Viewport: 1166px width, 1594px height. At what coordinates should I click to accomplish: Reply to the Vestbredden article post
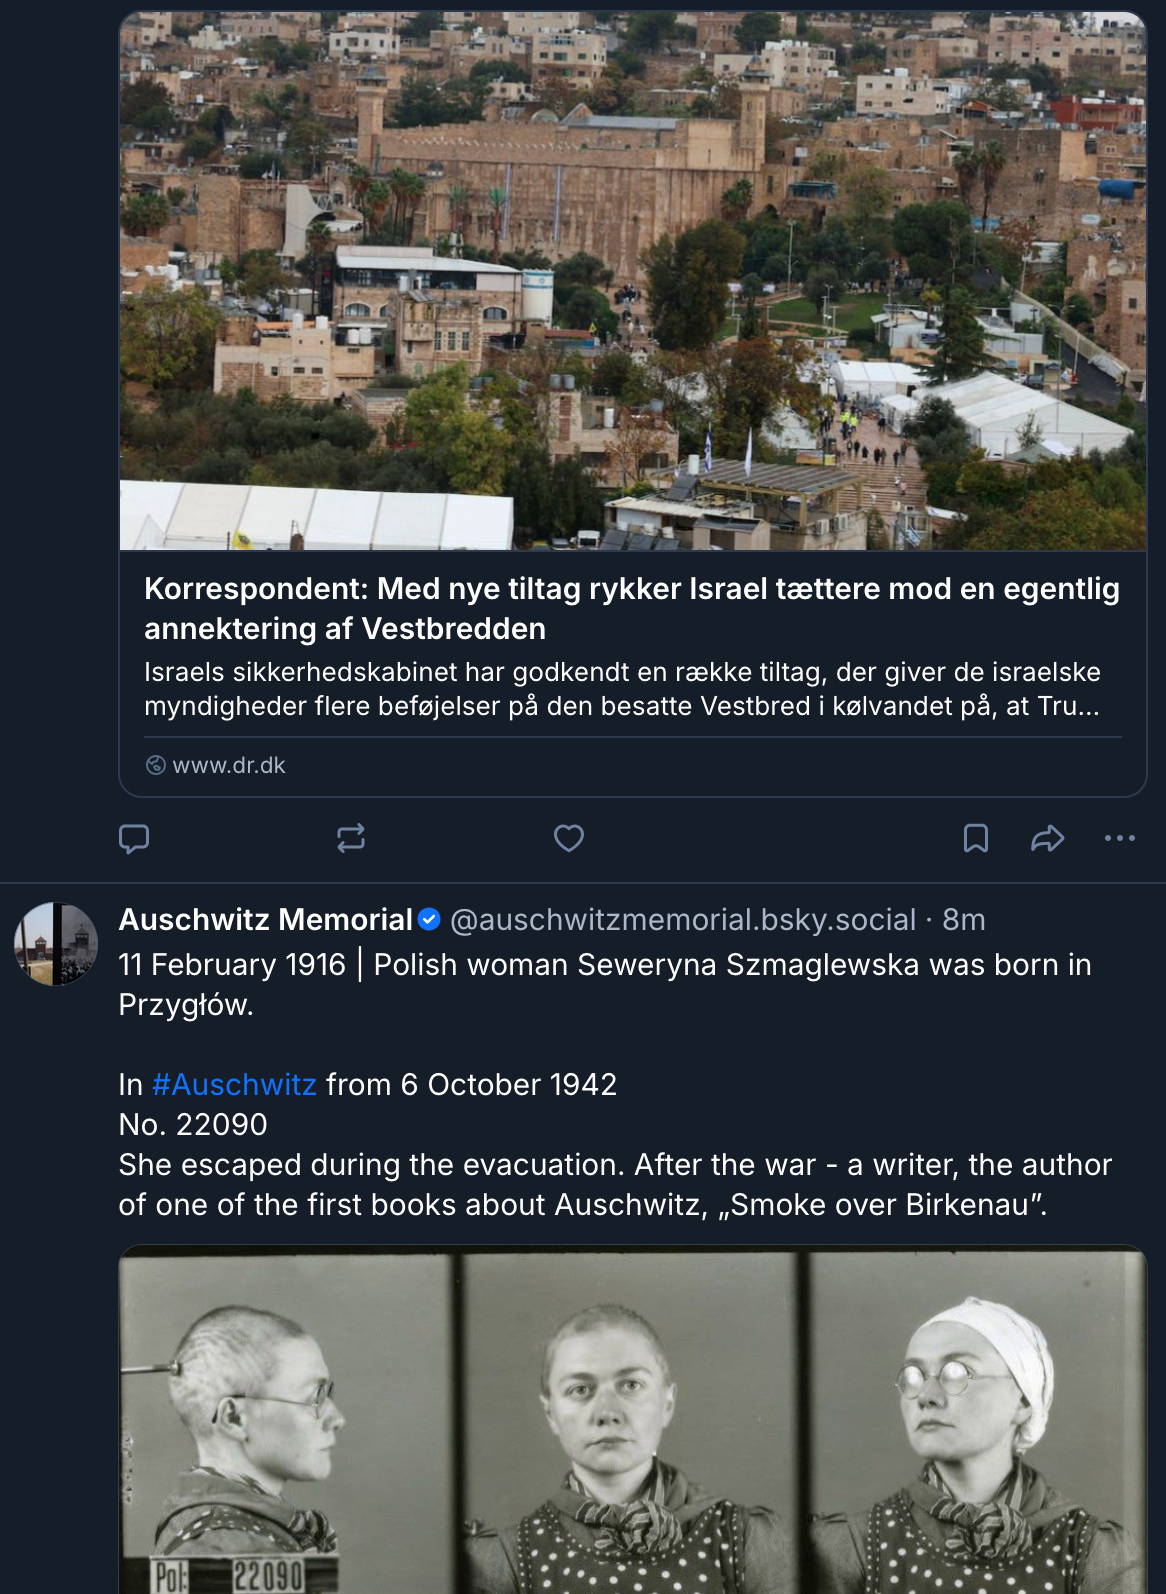(x=134, y=838)
